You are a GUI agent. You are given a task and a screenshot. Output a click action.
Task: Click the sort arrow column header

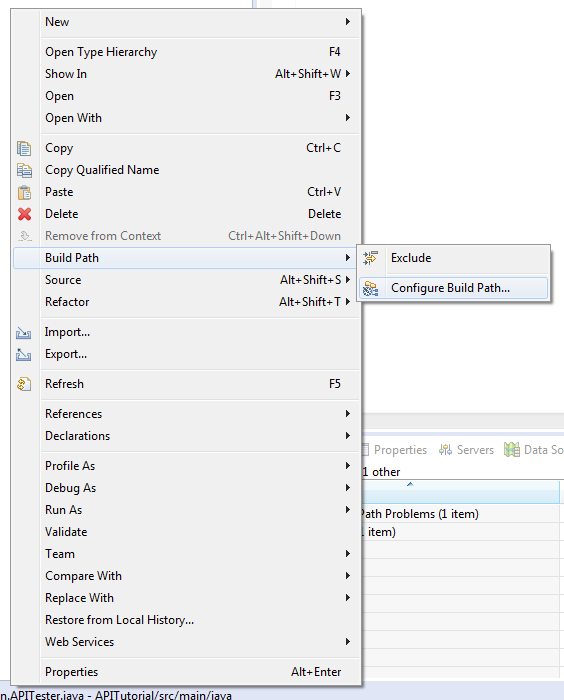point(410,484)
